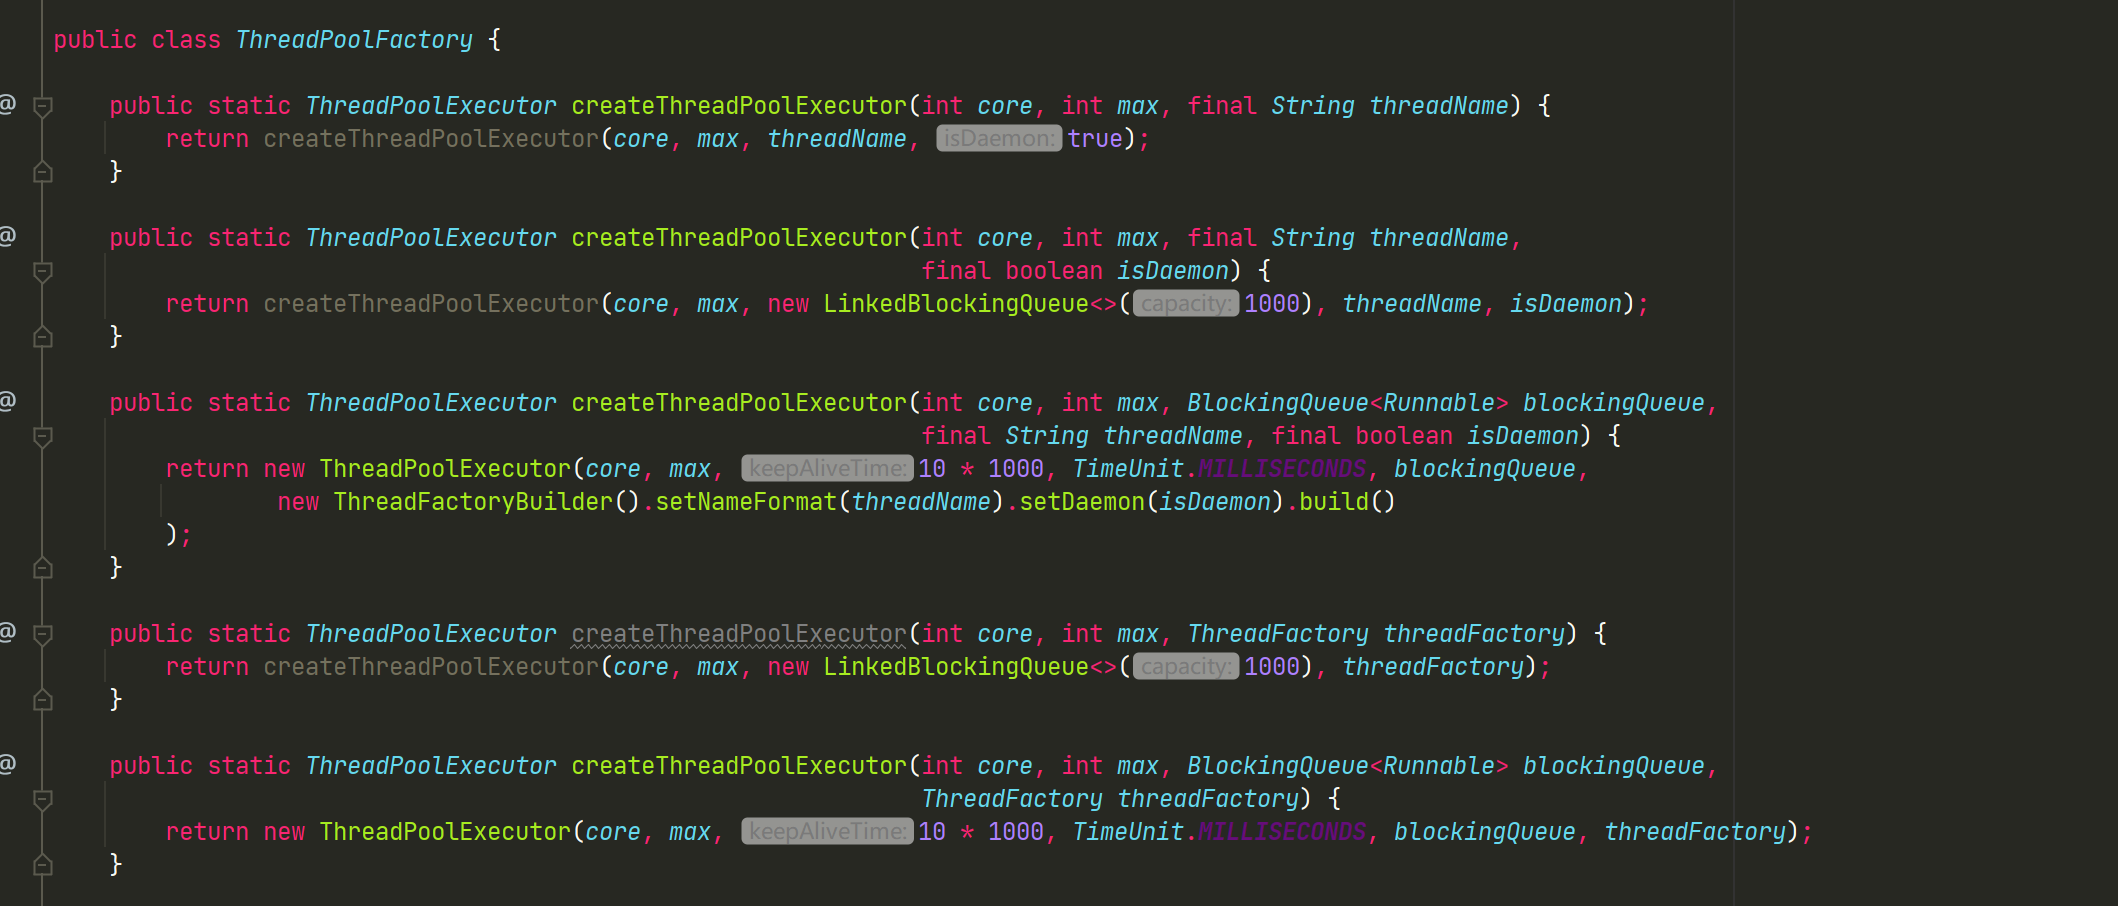Click 'isDaemon' argument in 'setDaemon(isDaemon)'
The image size is (2118, 906).
click(1214, 502)
